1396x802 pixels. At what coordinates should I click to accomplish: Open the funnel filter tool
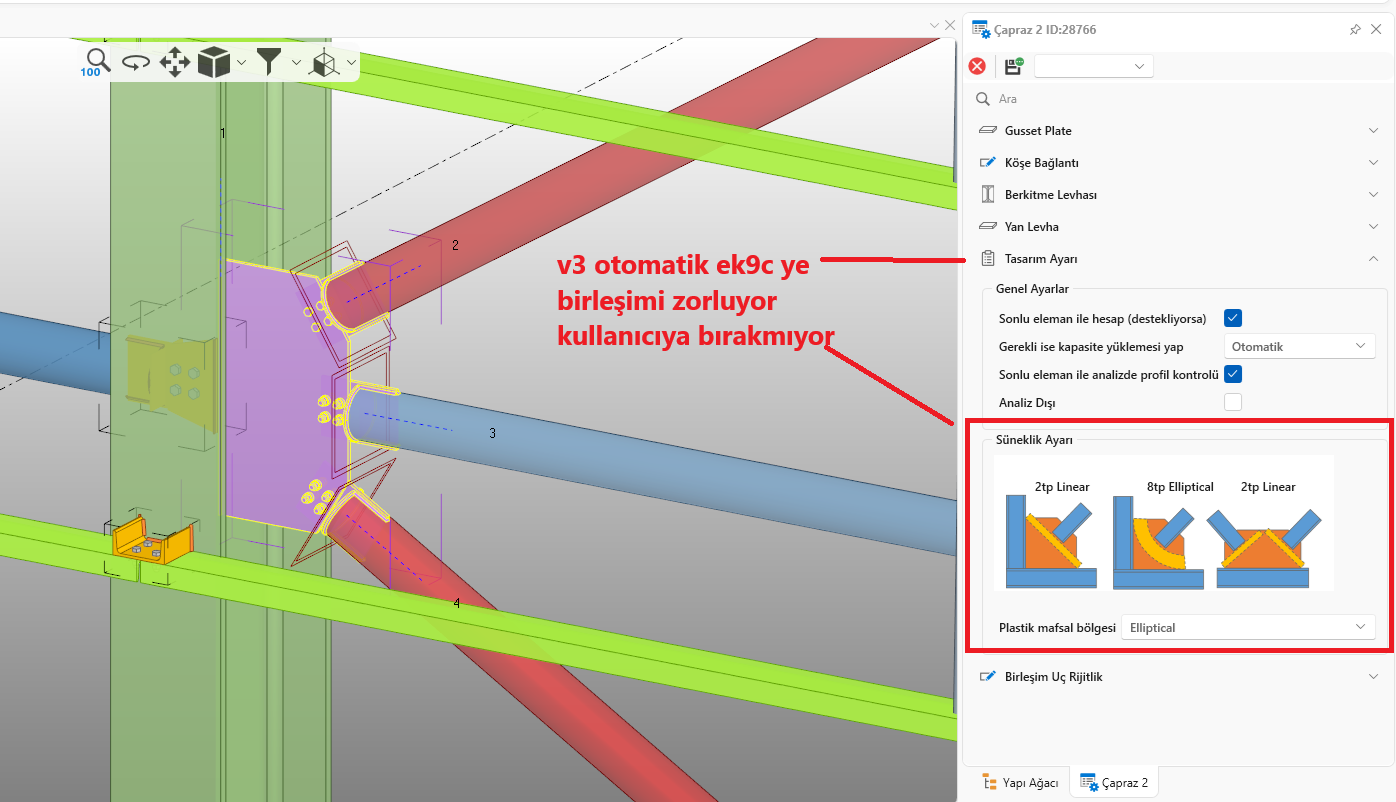point(269,62)
